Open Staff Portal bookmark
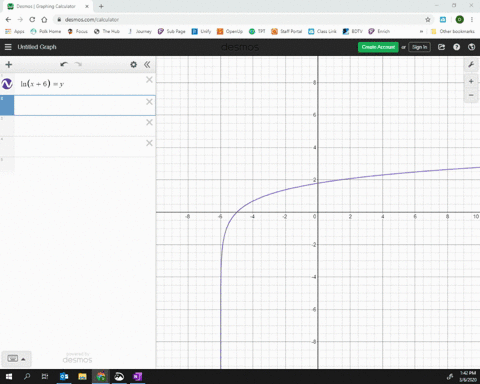480x384 pixels. pos(287,31)
